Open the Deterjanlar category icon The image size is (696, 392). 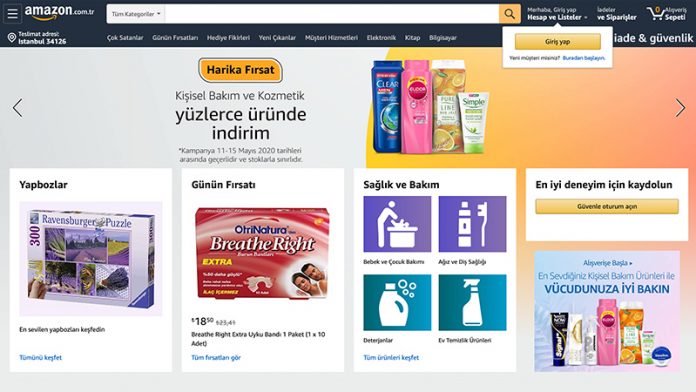click(397, 302)
